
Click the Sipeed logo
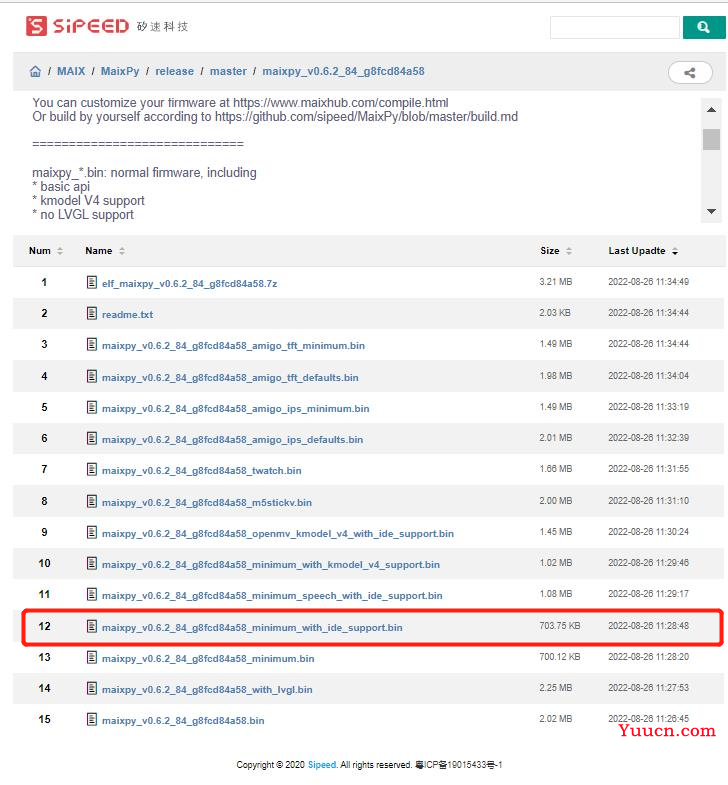pos(107,26)
